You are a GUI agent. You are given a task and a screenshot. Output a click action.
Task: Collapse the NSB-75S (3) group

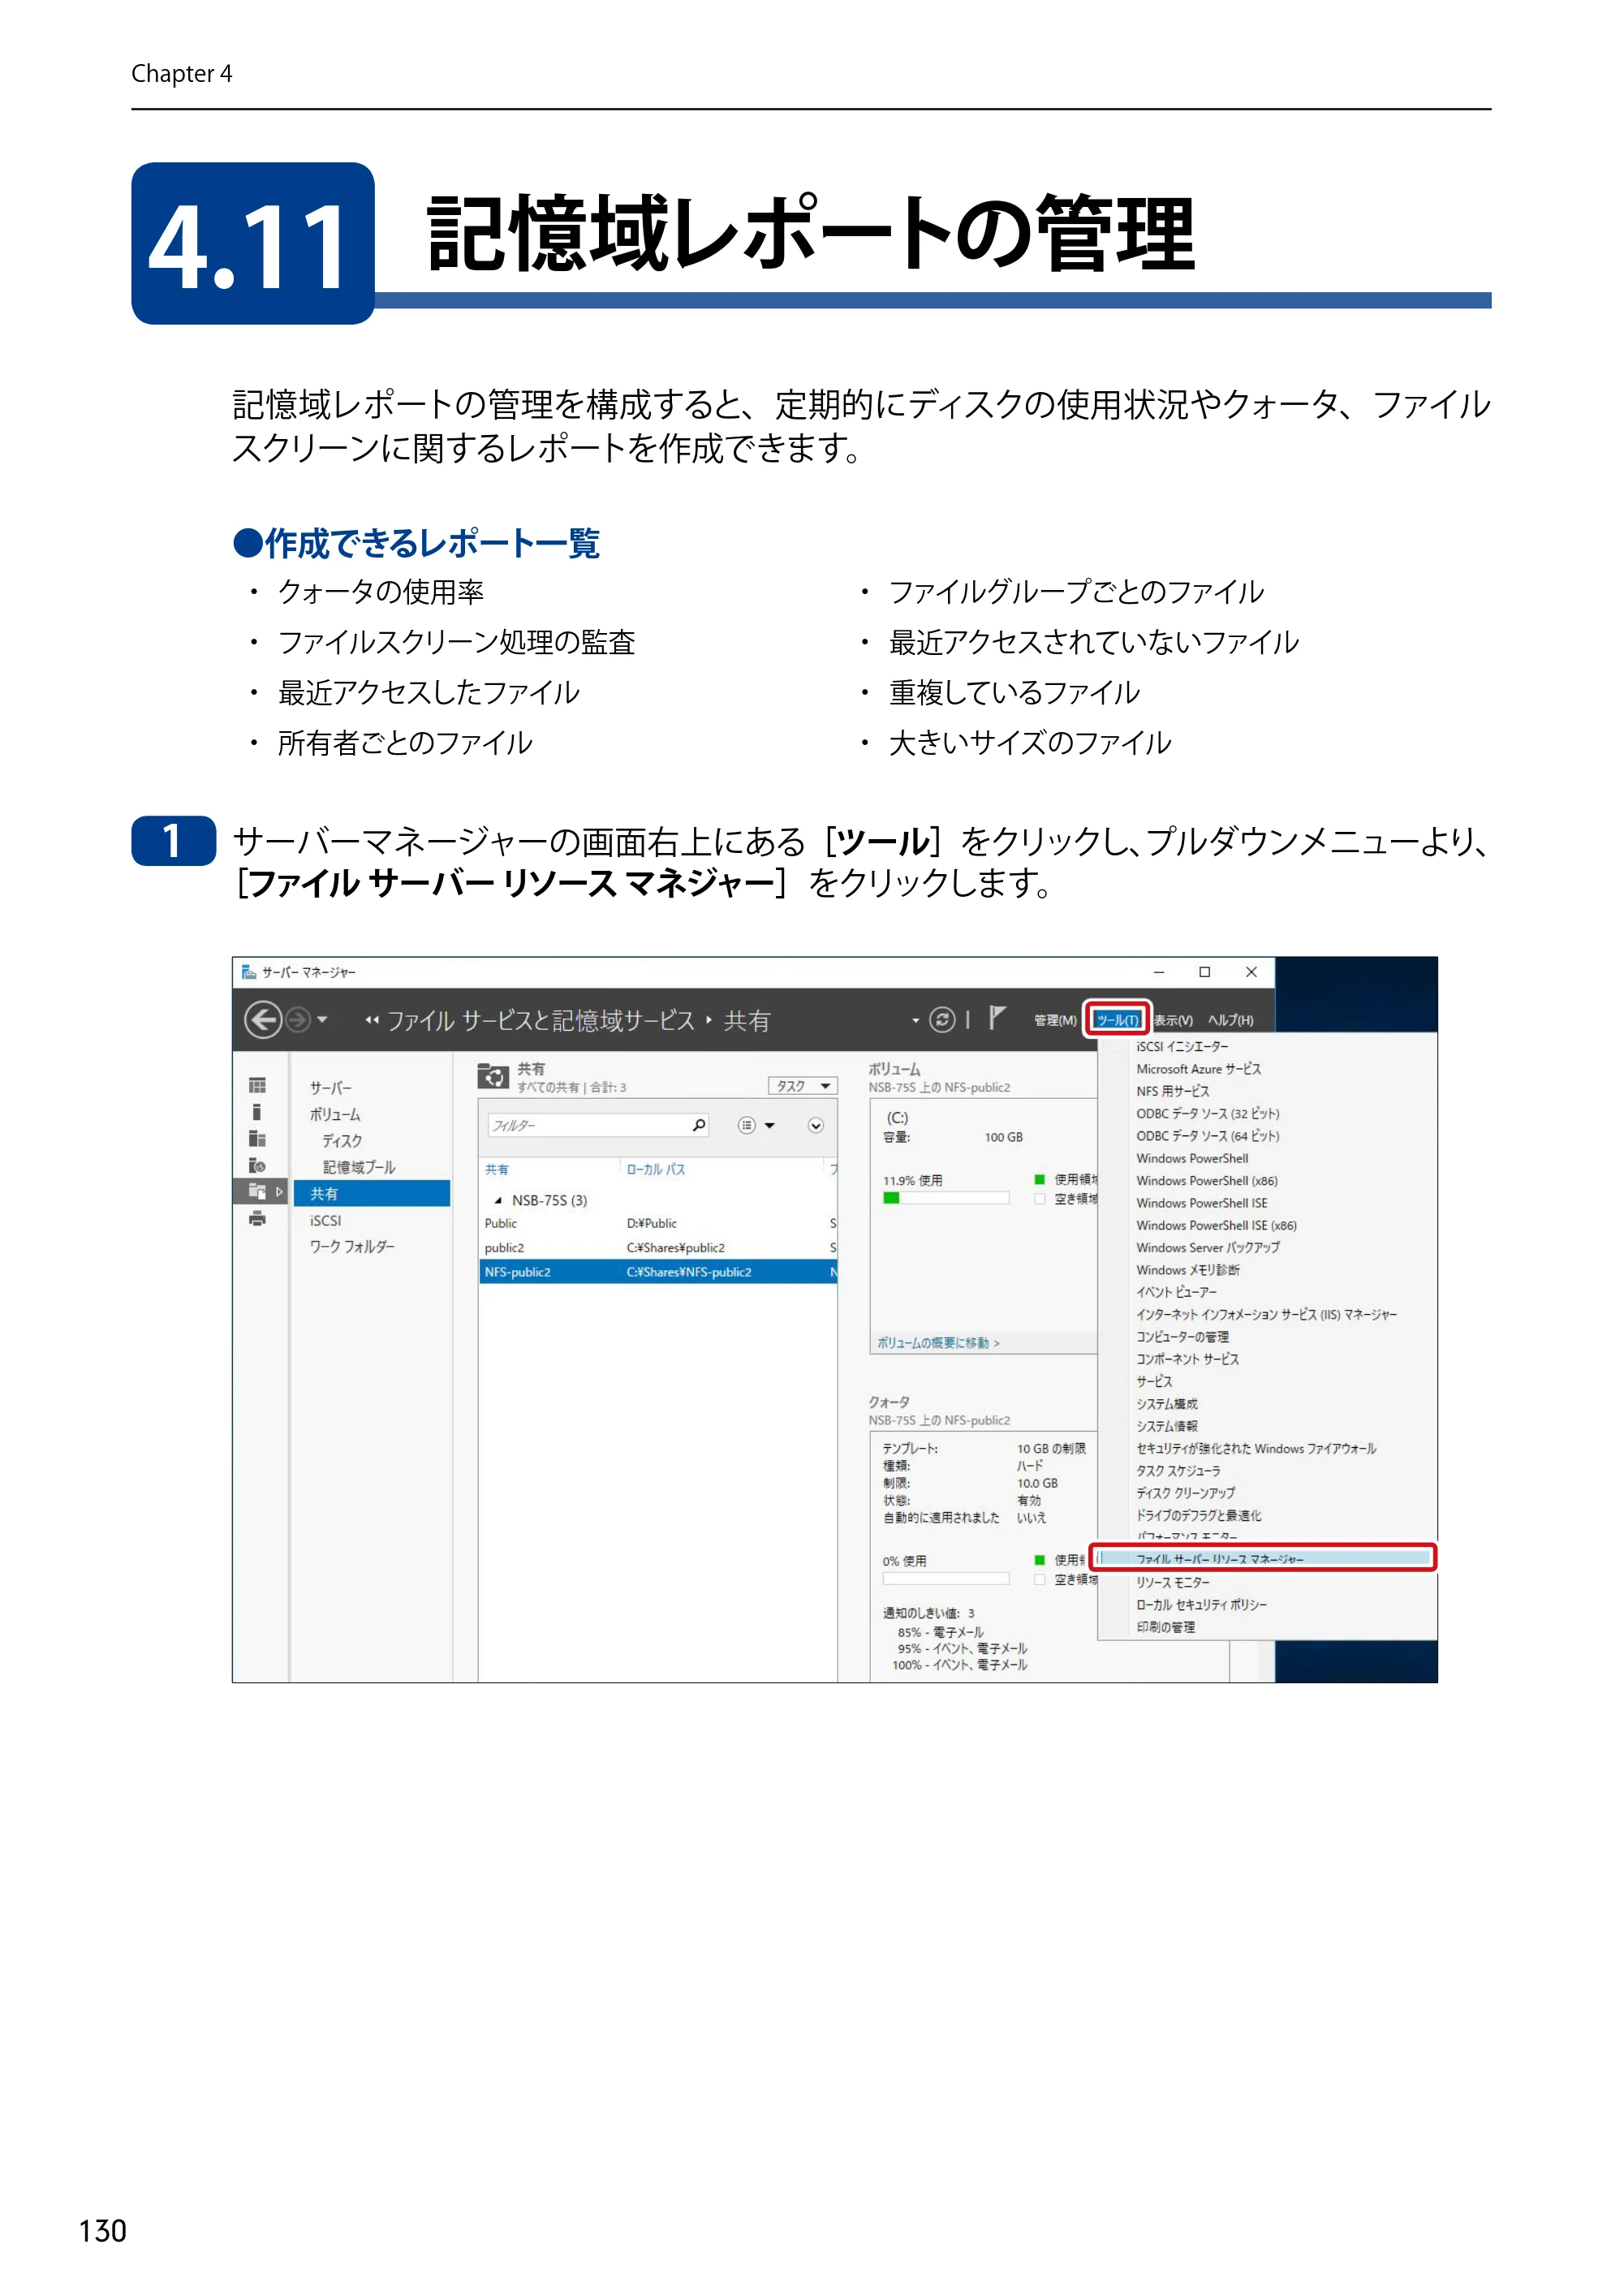point(497,1200)
